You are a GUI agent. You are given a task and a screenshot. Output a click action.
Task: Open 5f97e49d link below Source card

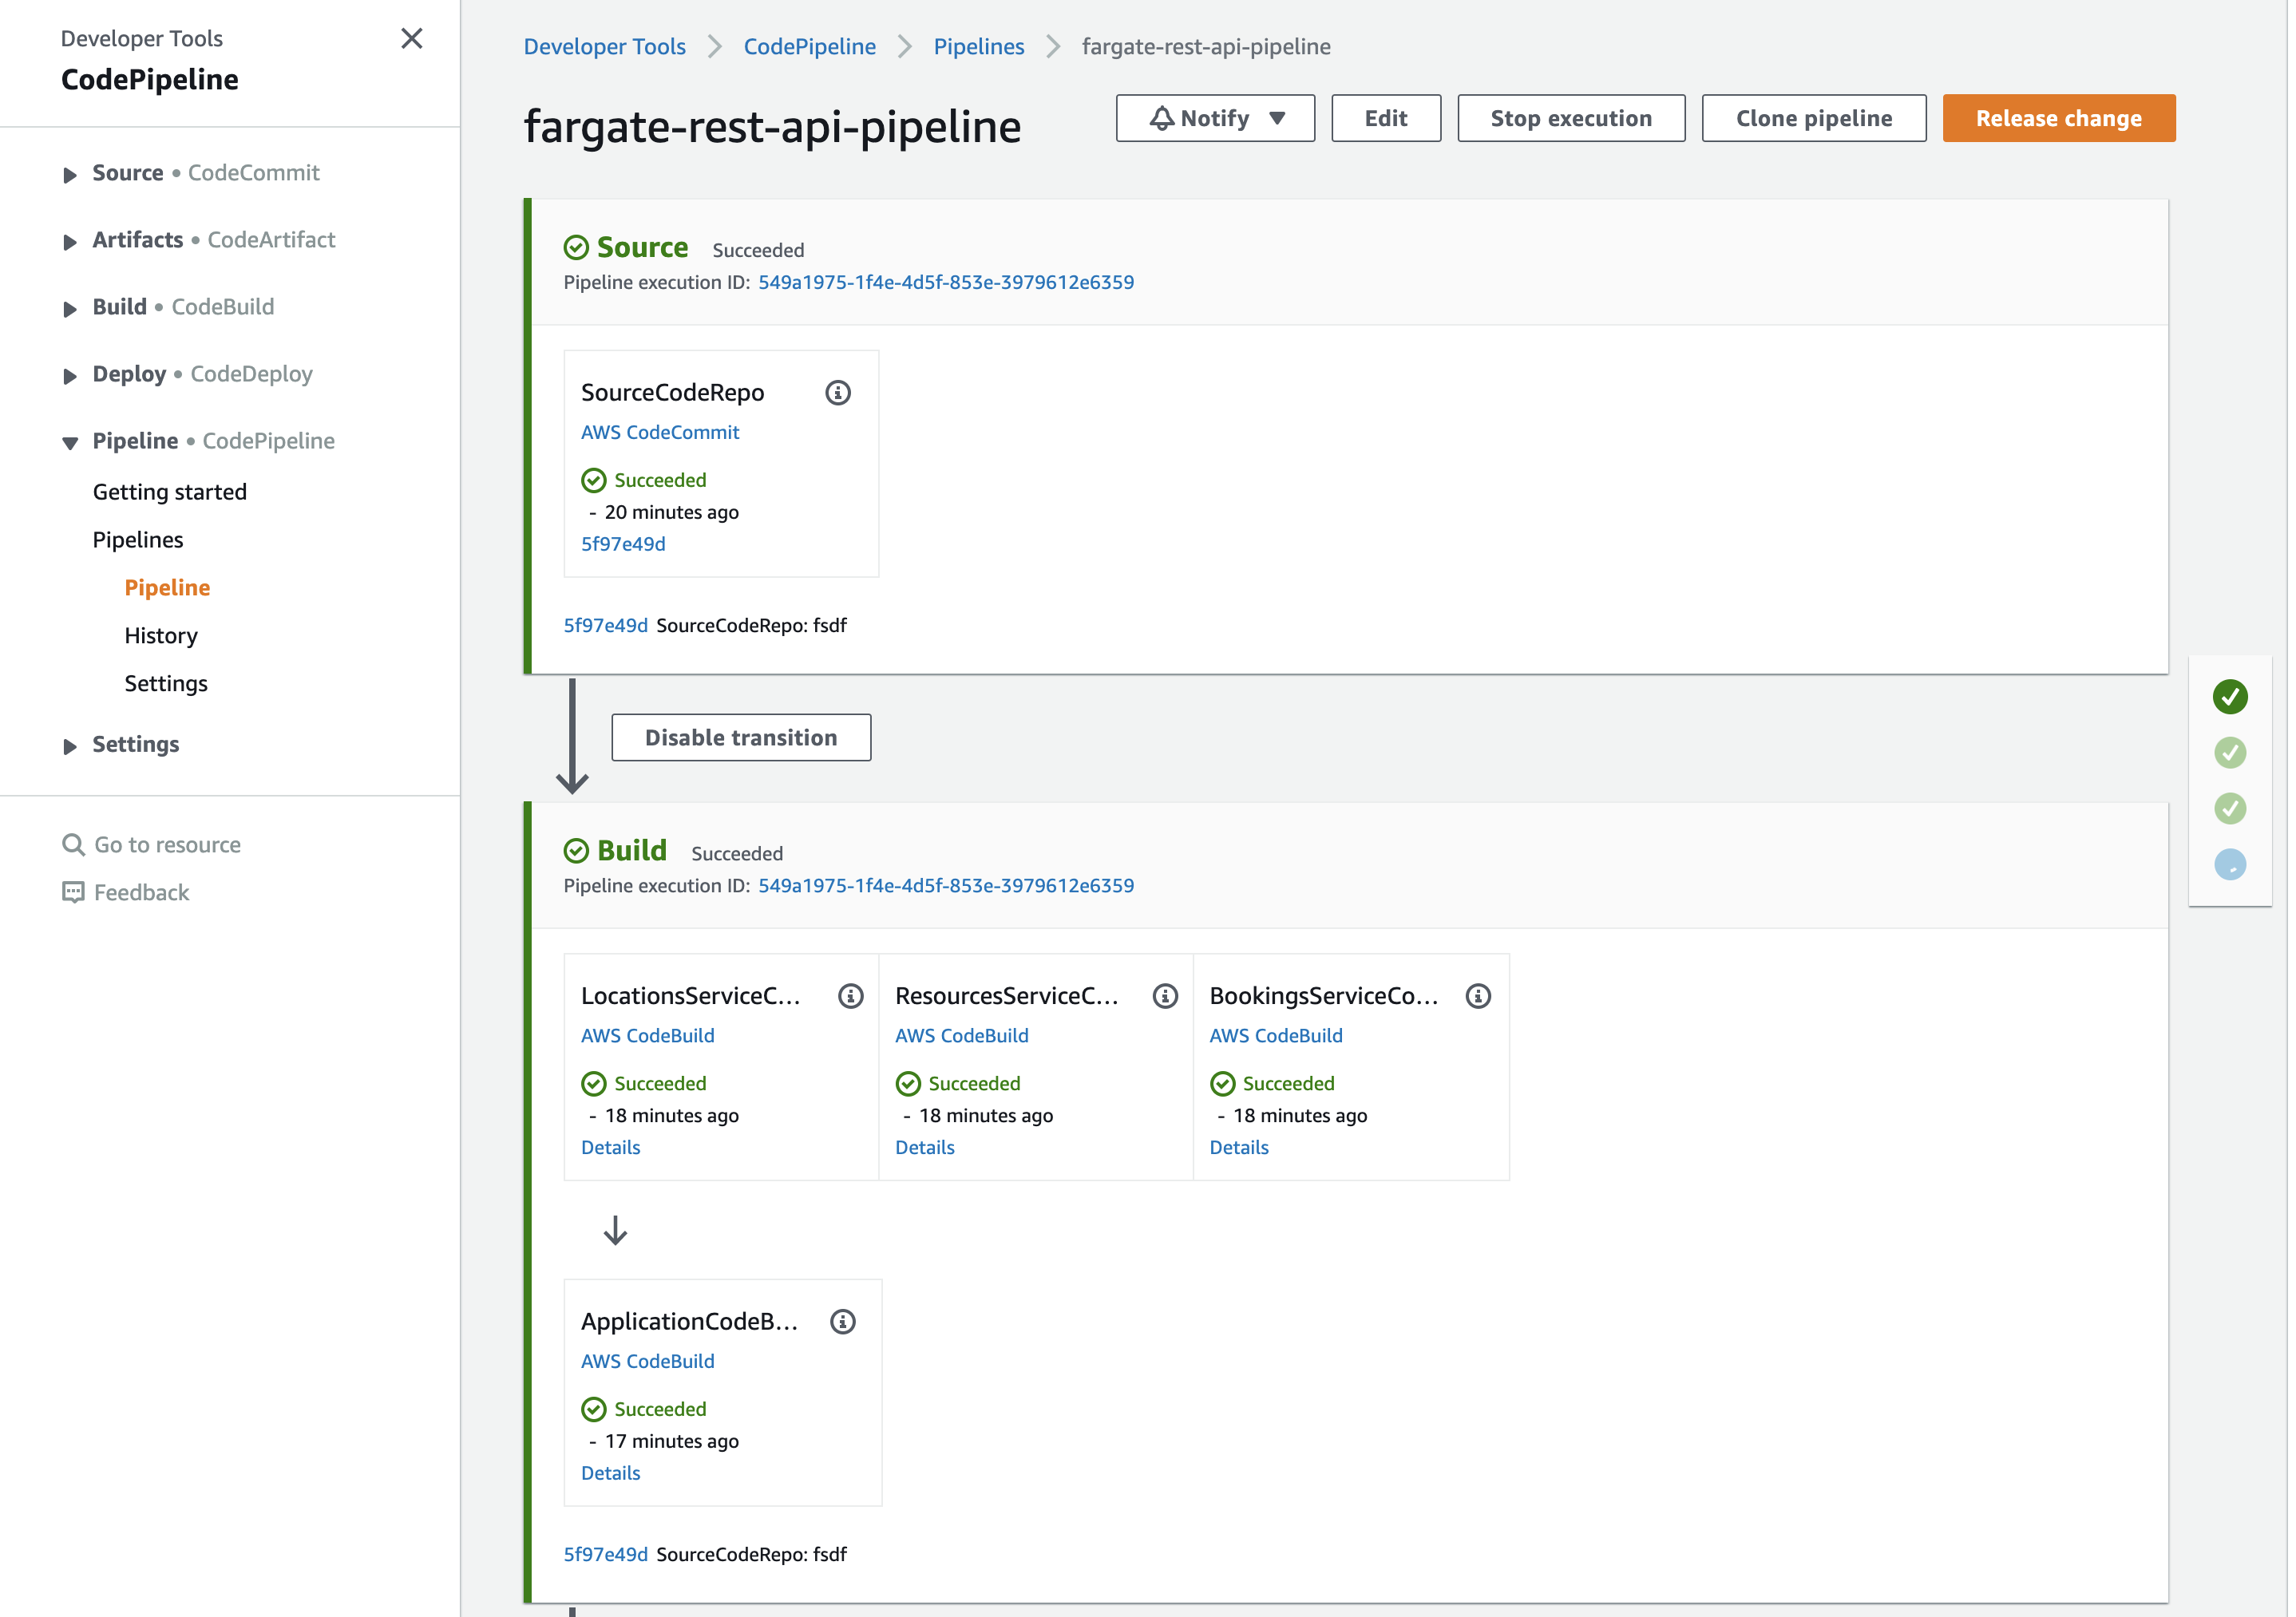(605, 625)
